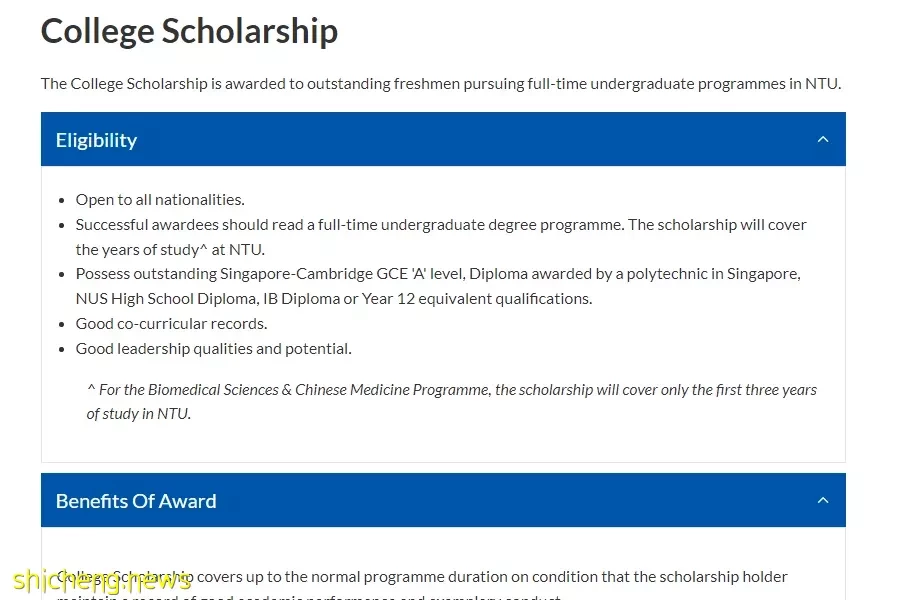Select the 'Open to all nationalities' bullet

tap(160, 200)
